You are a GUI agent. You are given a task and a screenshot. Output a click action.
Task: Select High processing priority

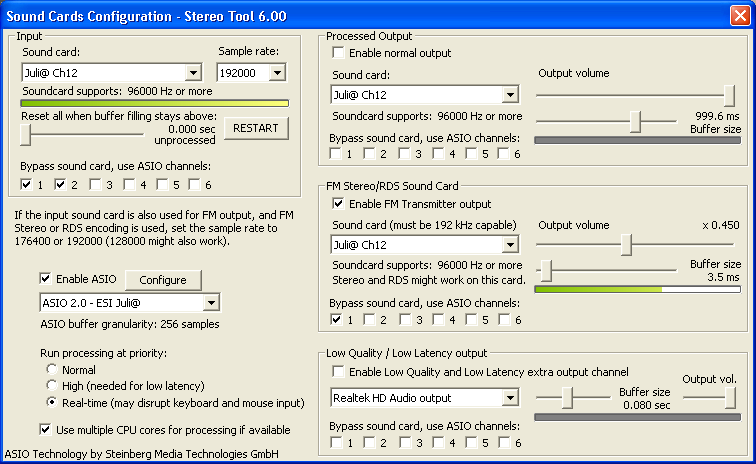coord(52,385)
